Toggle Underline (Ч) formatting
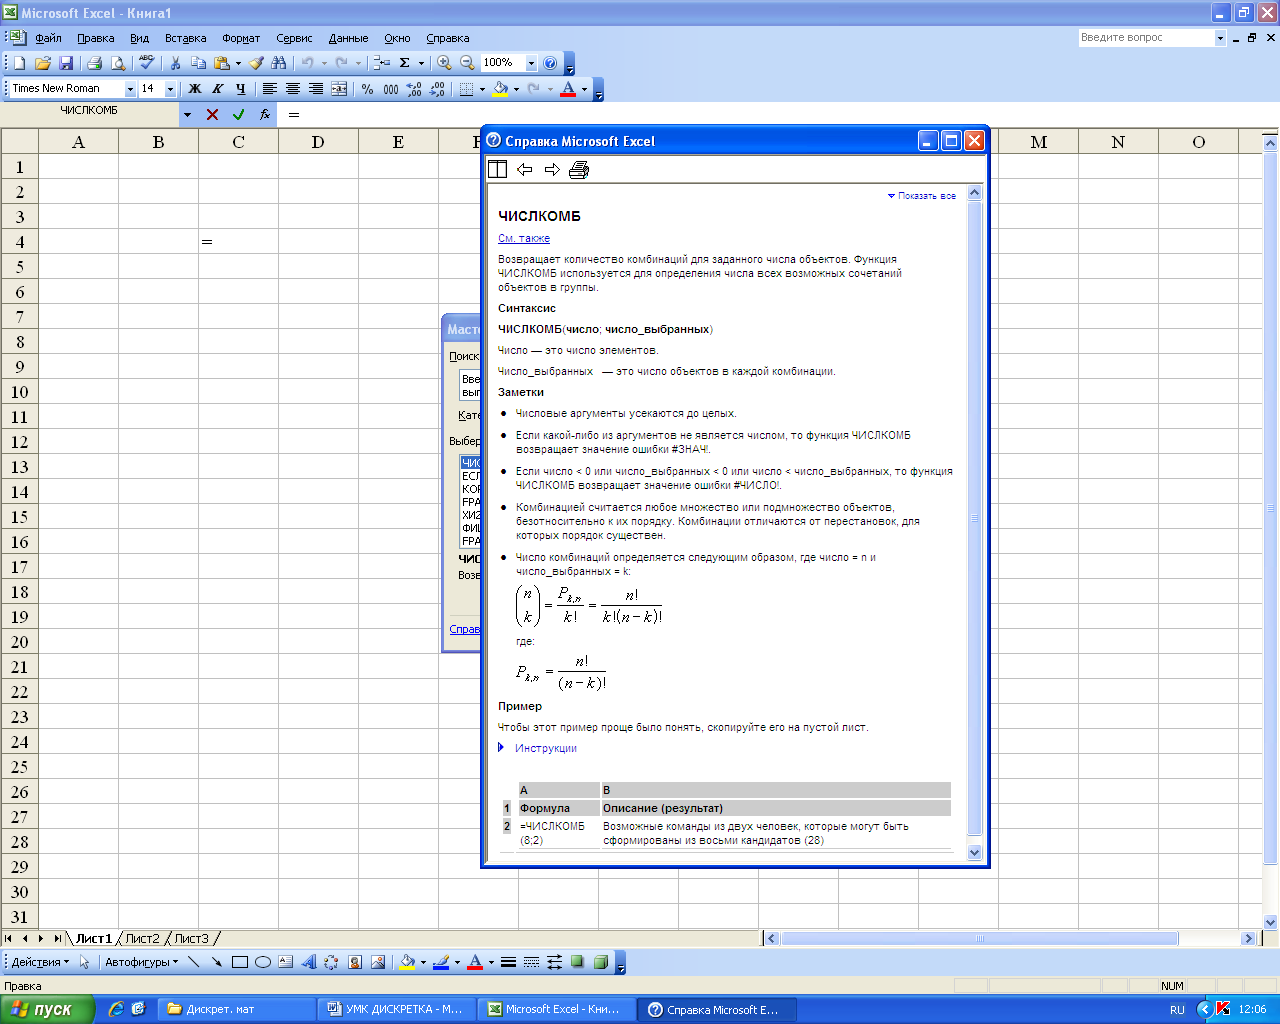The image size is (1280, 1024). [240, 89]
